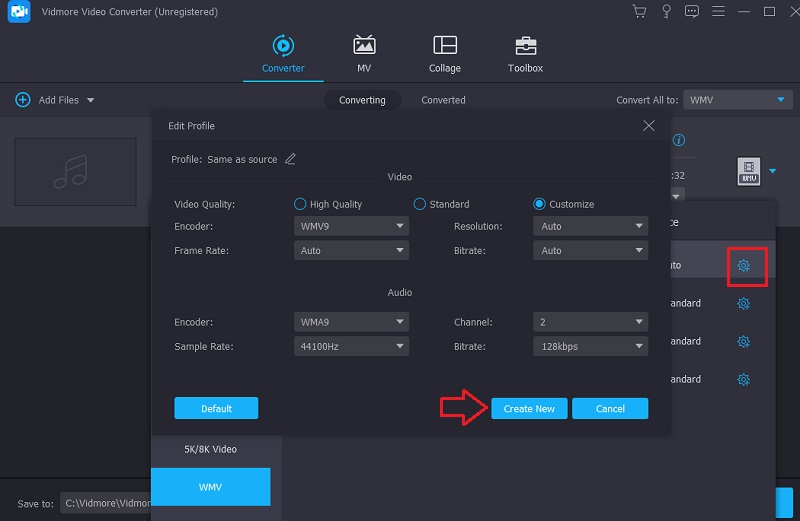Switch to the Collage tab

445,55
